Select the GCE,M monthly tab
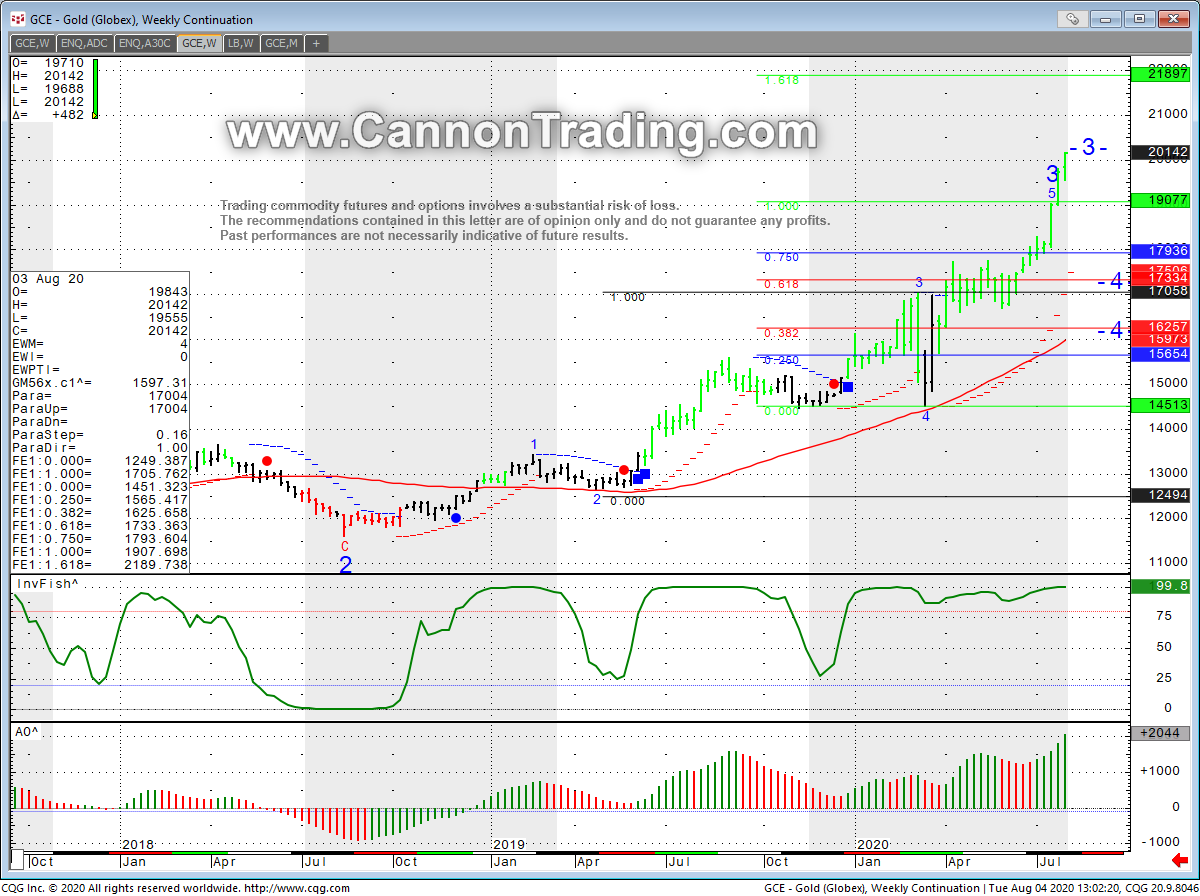Image resolution: width=1200 pixels, height=896 pixels. point(280,43)
